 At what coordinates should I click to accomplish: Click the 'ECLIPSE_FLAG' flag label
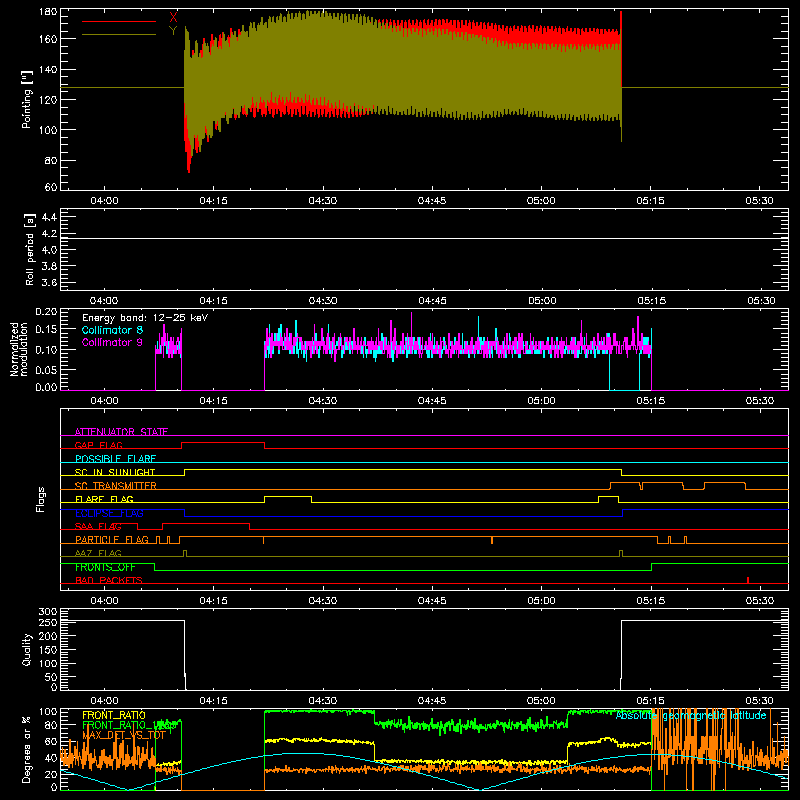tap(109, 513)
